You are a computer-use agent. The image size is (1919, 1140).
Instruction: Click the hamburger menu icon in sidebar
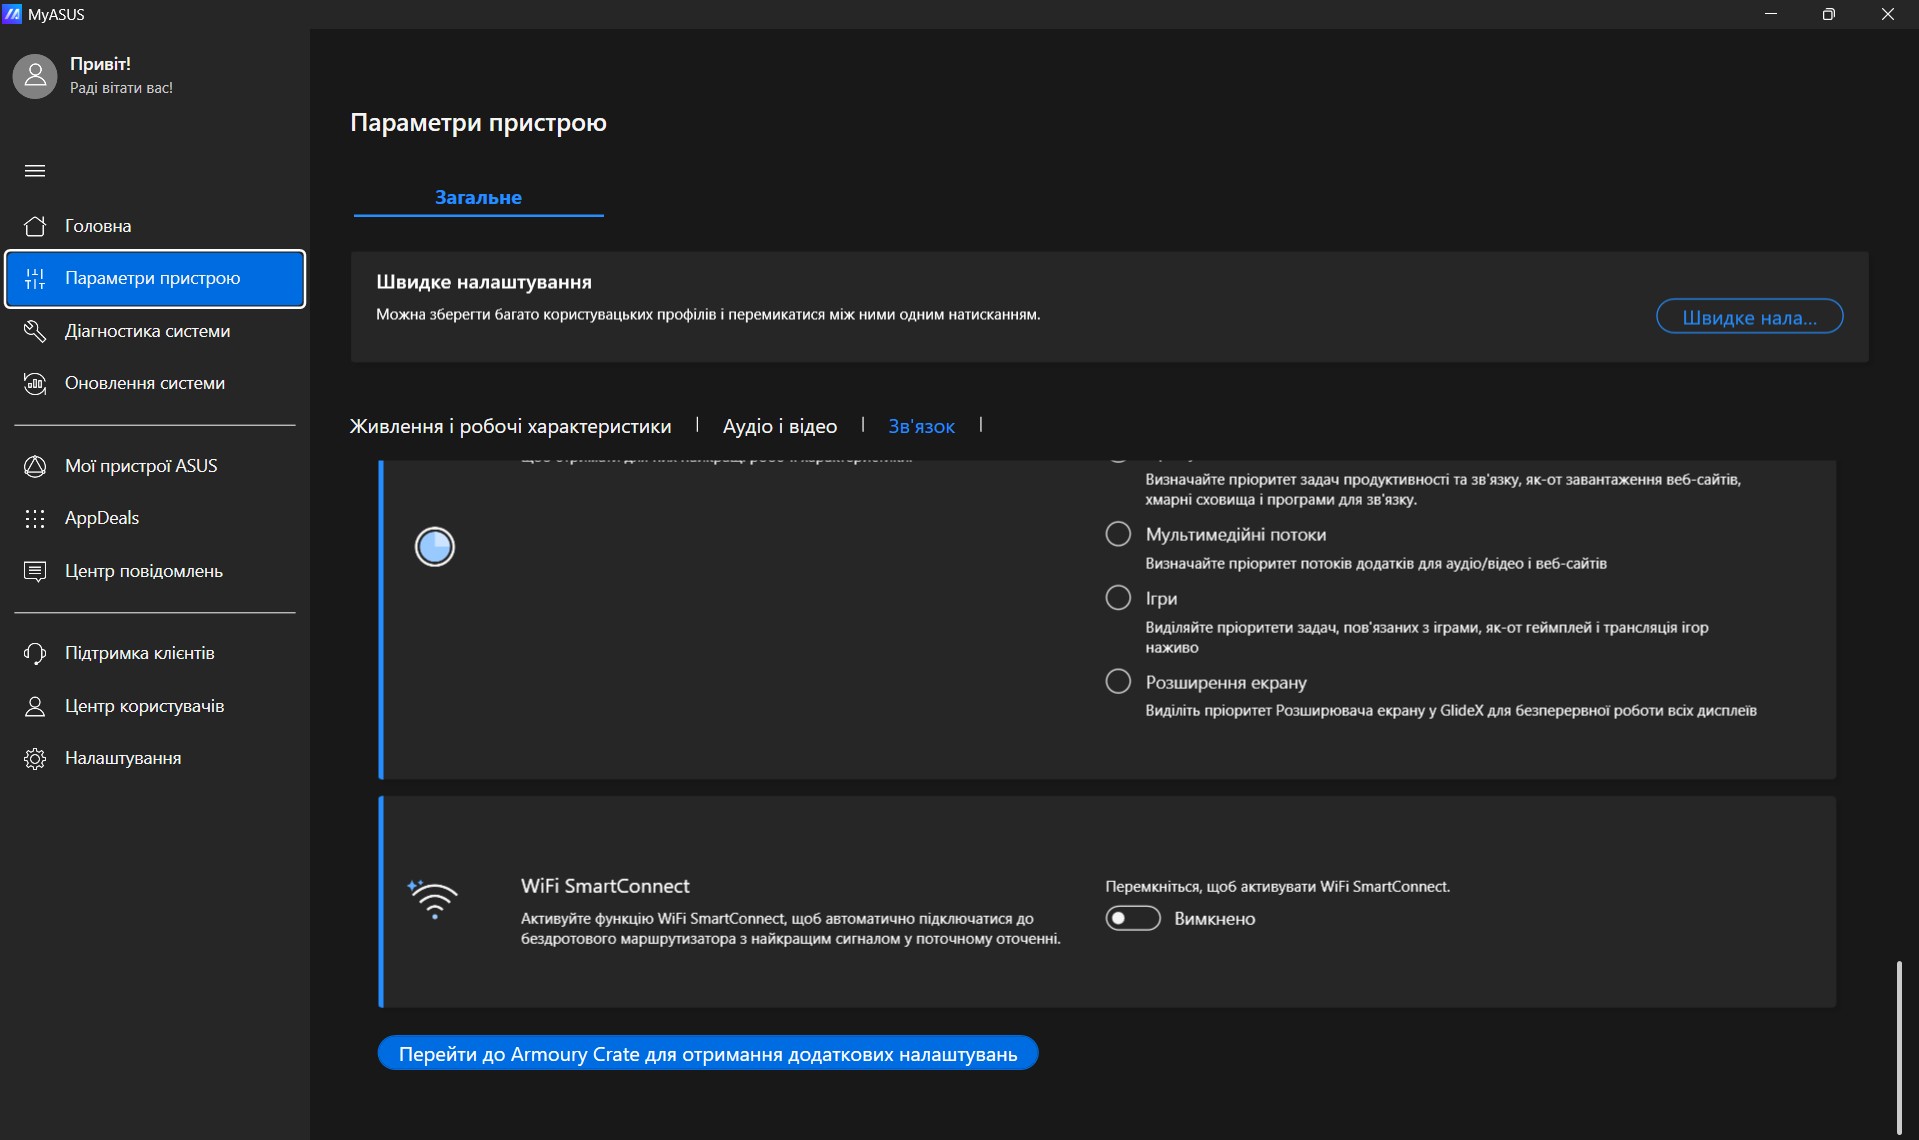35,171
